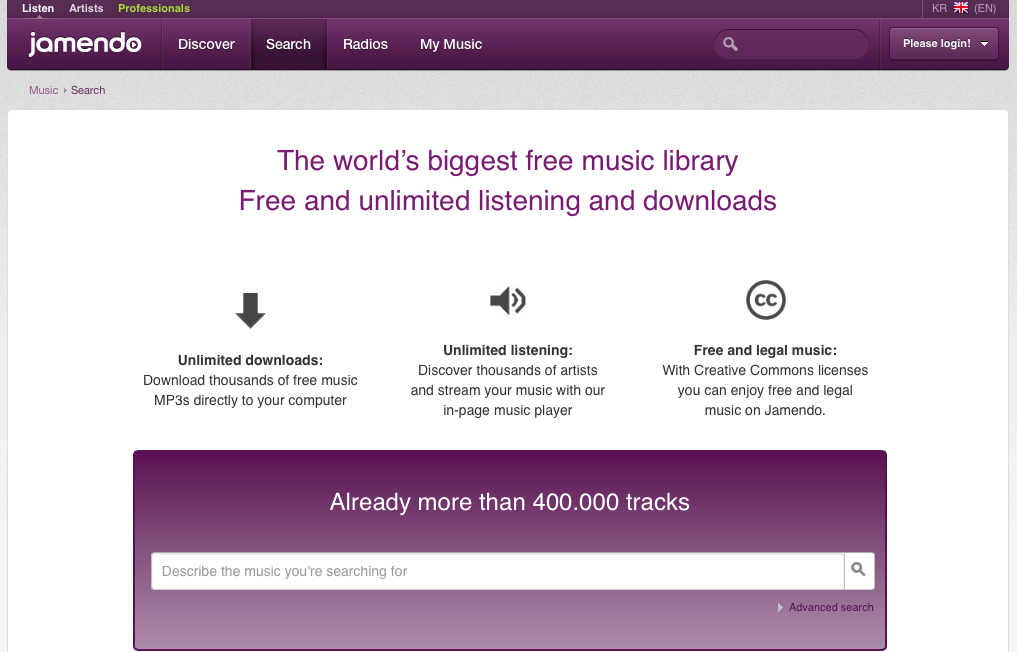The image size is (1017, 652).
Task: Click the download arrow icon
Action: [x=250, y=311]
